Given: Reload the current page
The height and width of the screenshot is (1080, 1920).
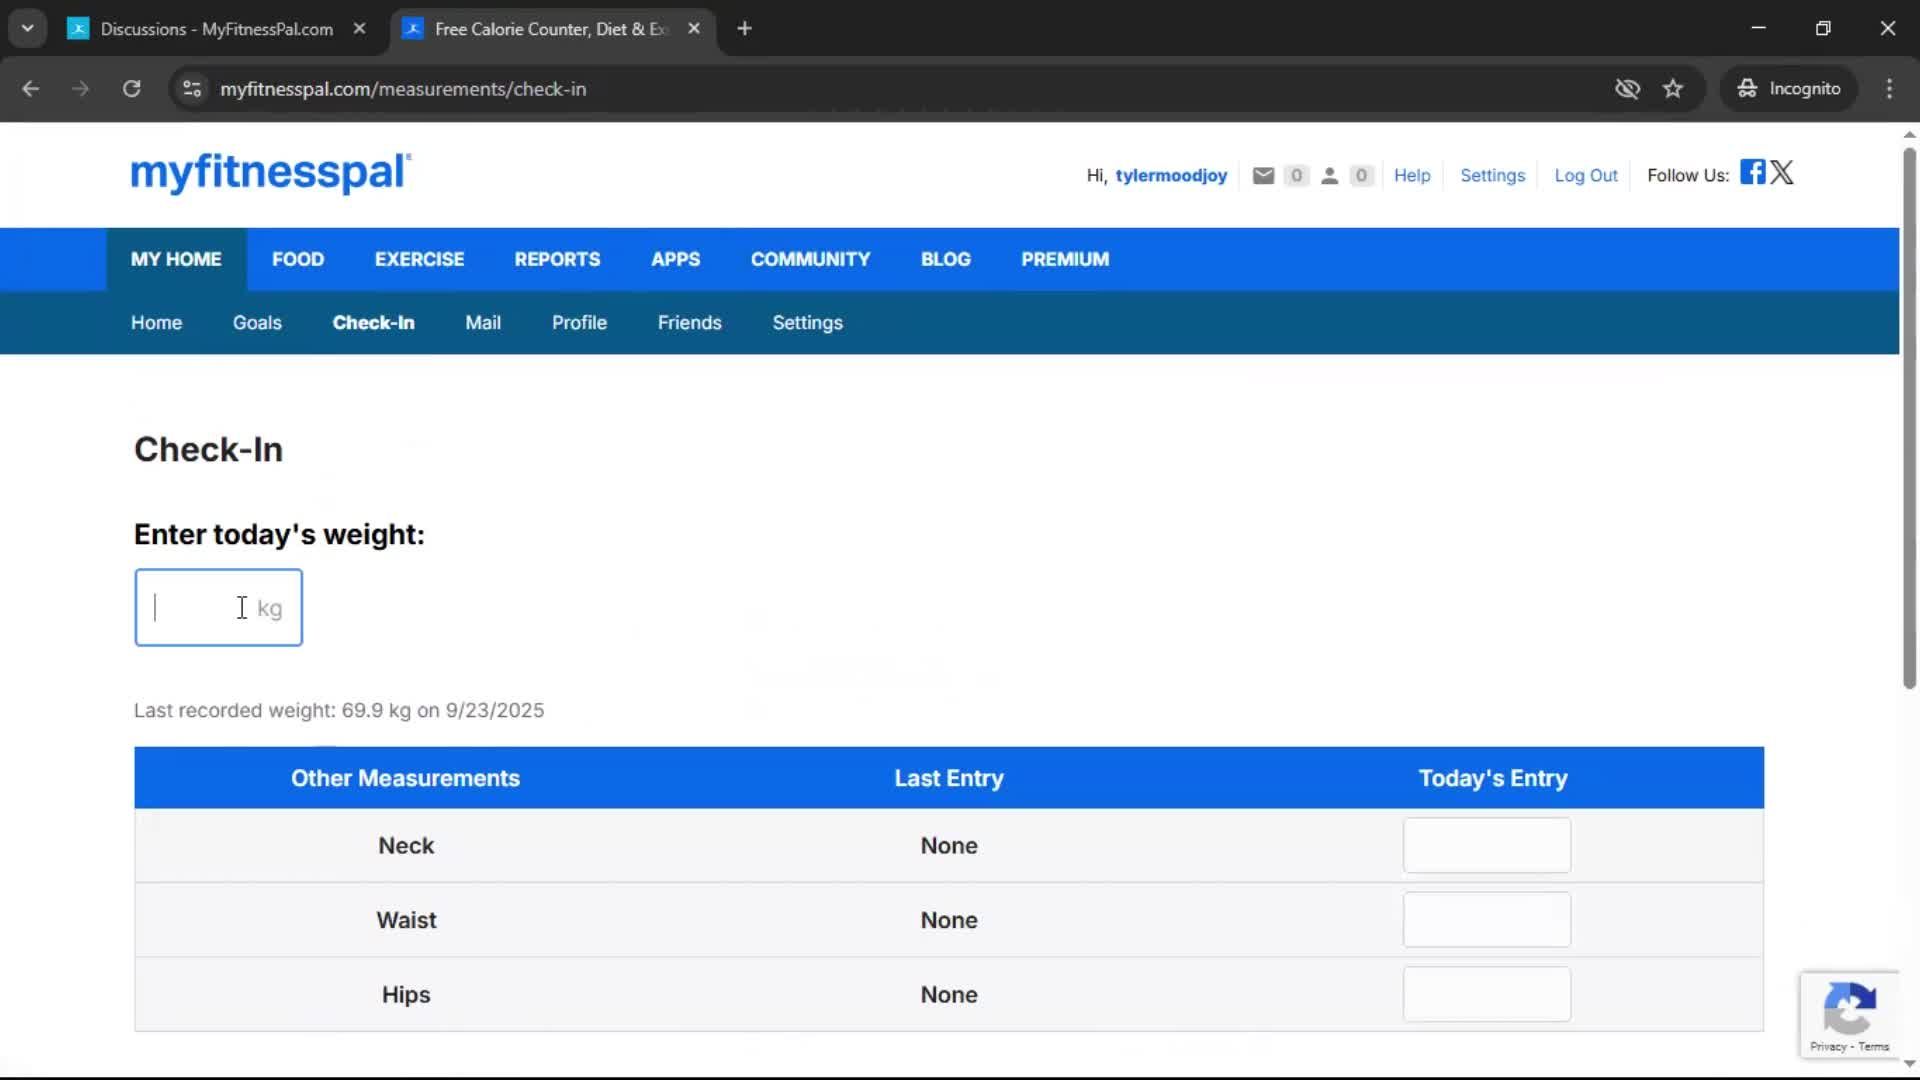Looking at the screenshot, I should pyautogui.click(x=131, y=88).
